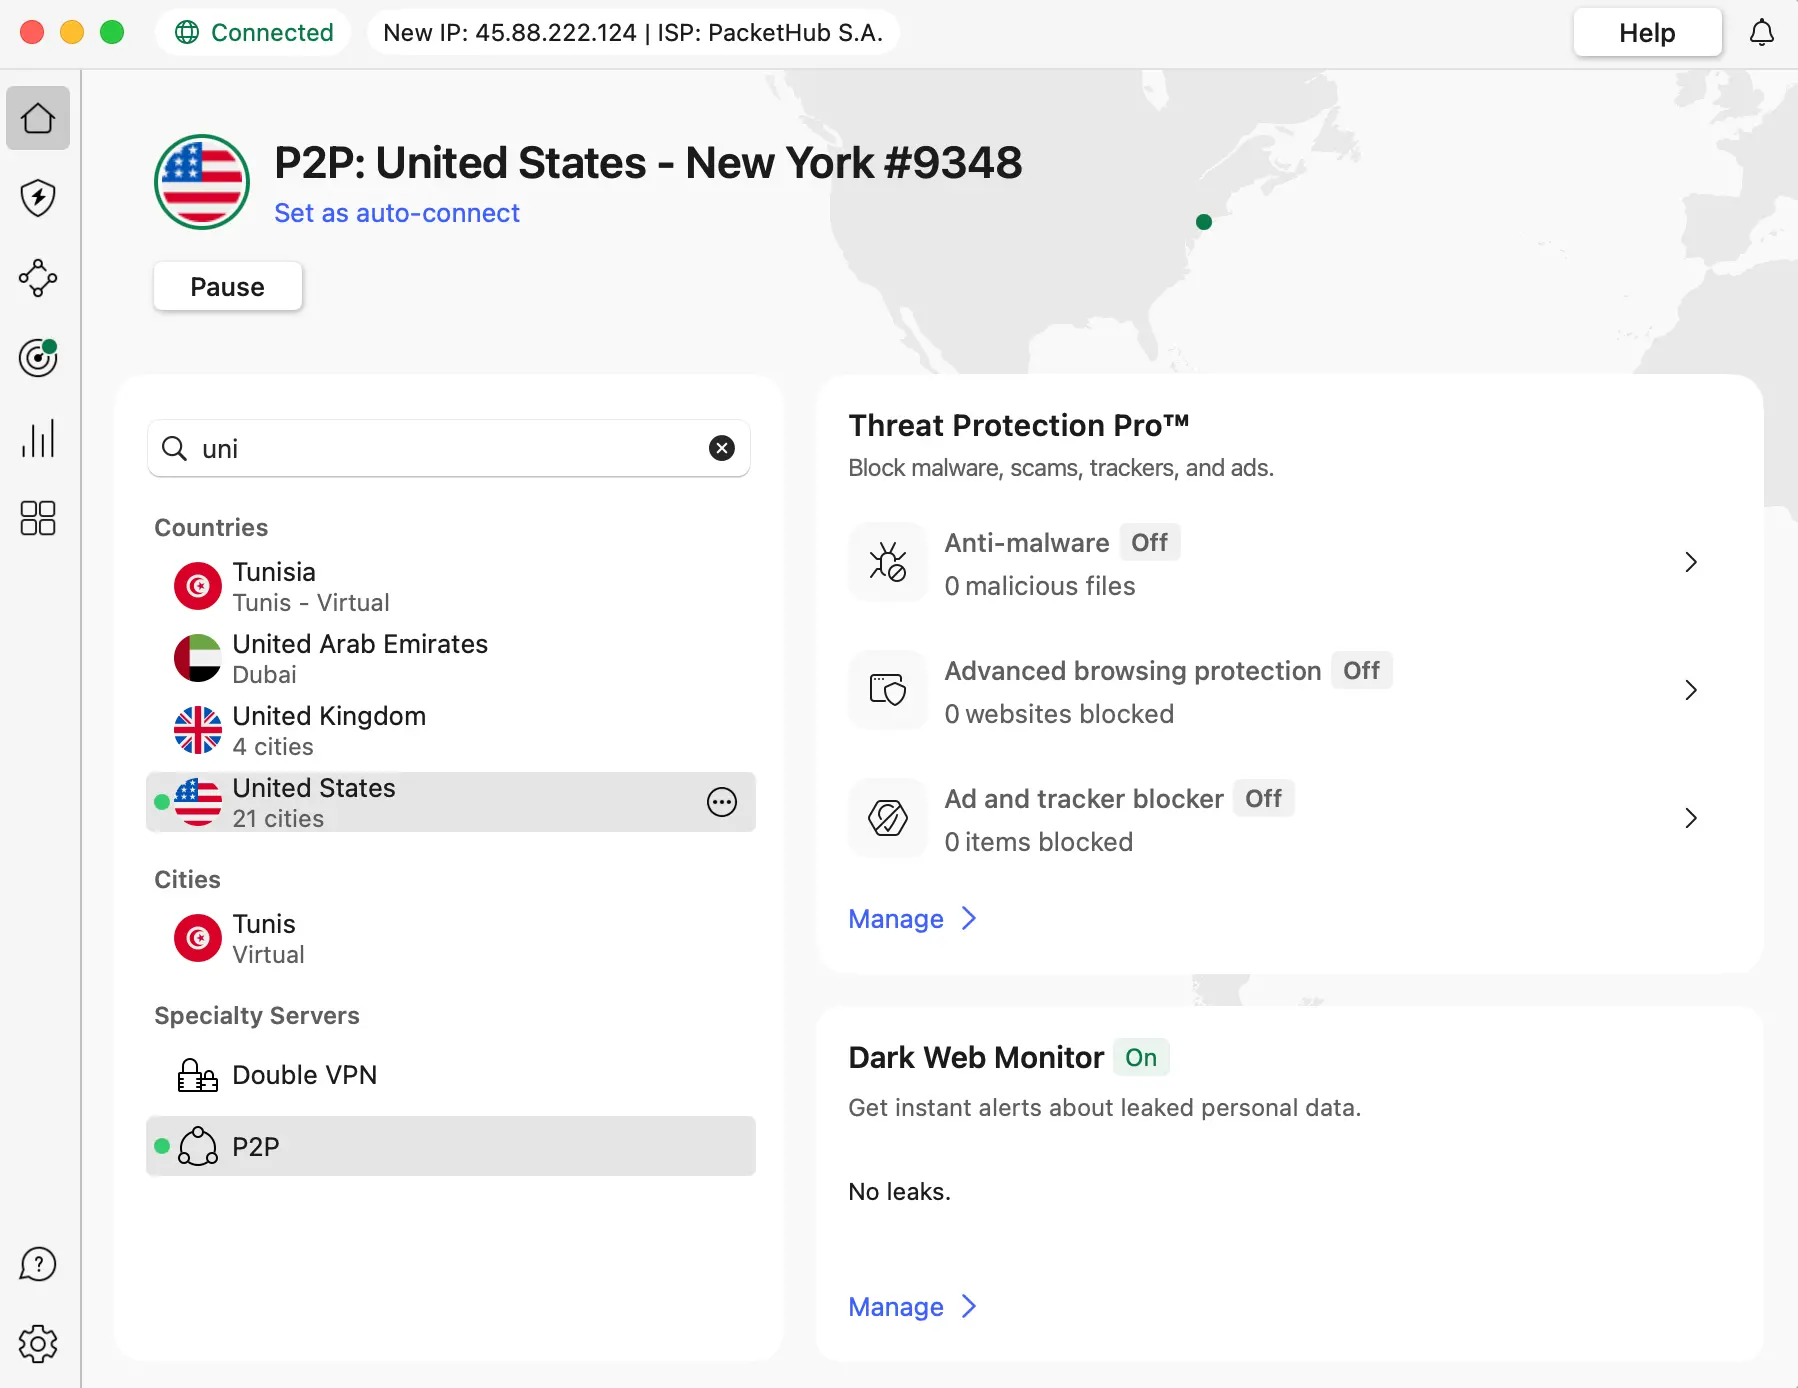This screenshot has height=1388, width=1798.
Task: Clear the server search field text
Action: tap(722, 448)
